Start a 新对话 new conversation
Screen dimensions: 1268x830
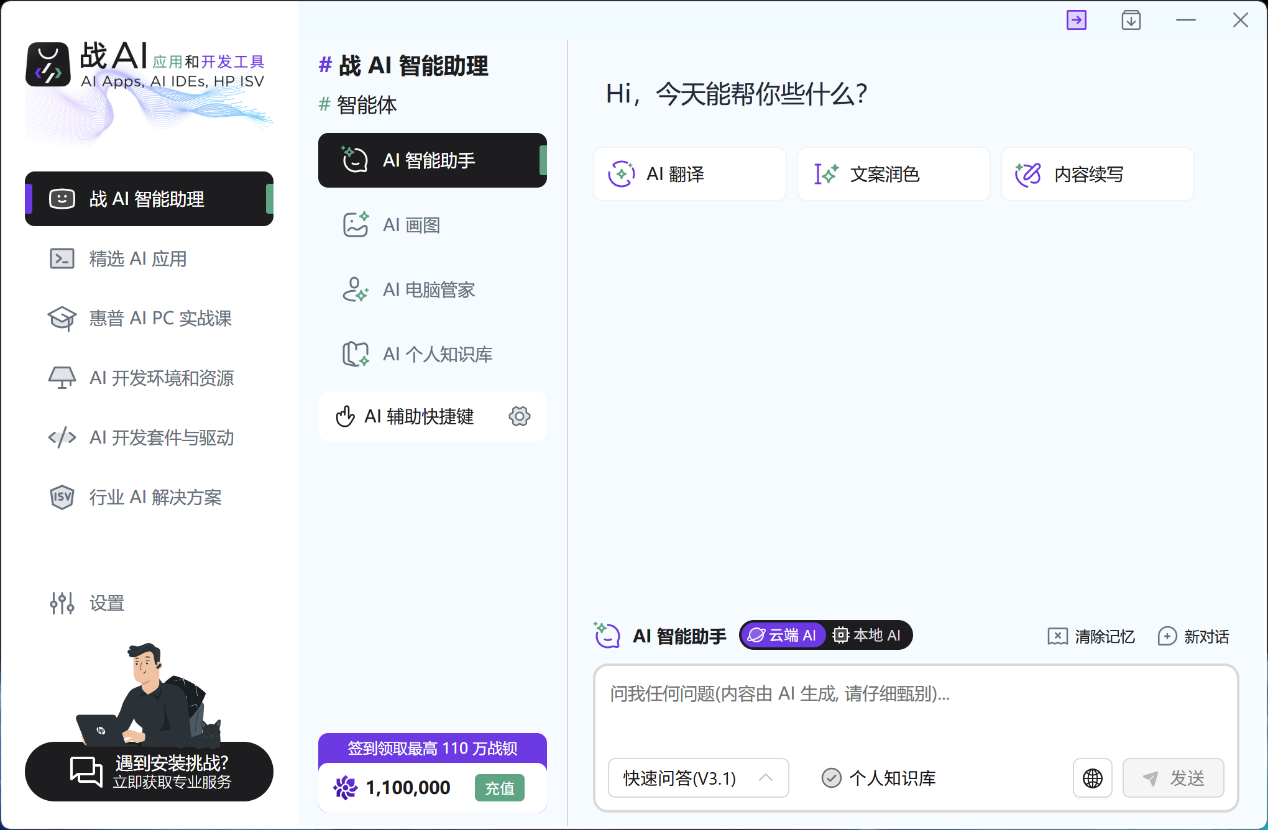coord(1193,636)
